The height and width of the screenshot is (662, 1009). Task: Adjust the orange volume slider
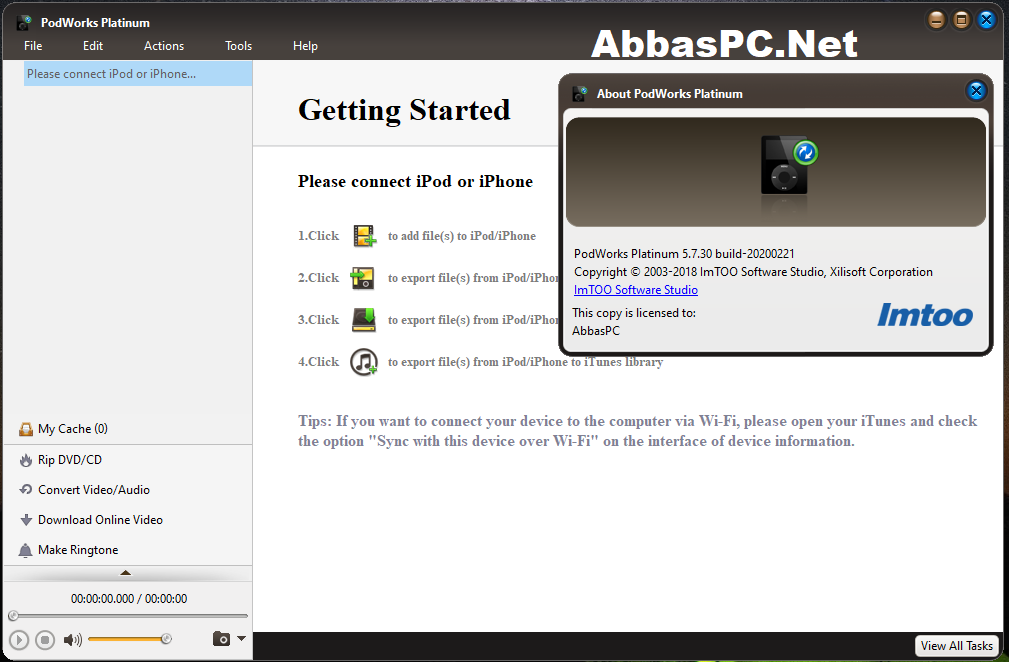129,639
